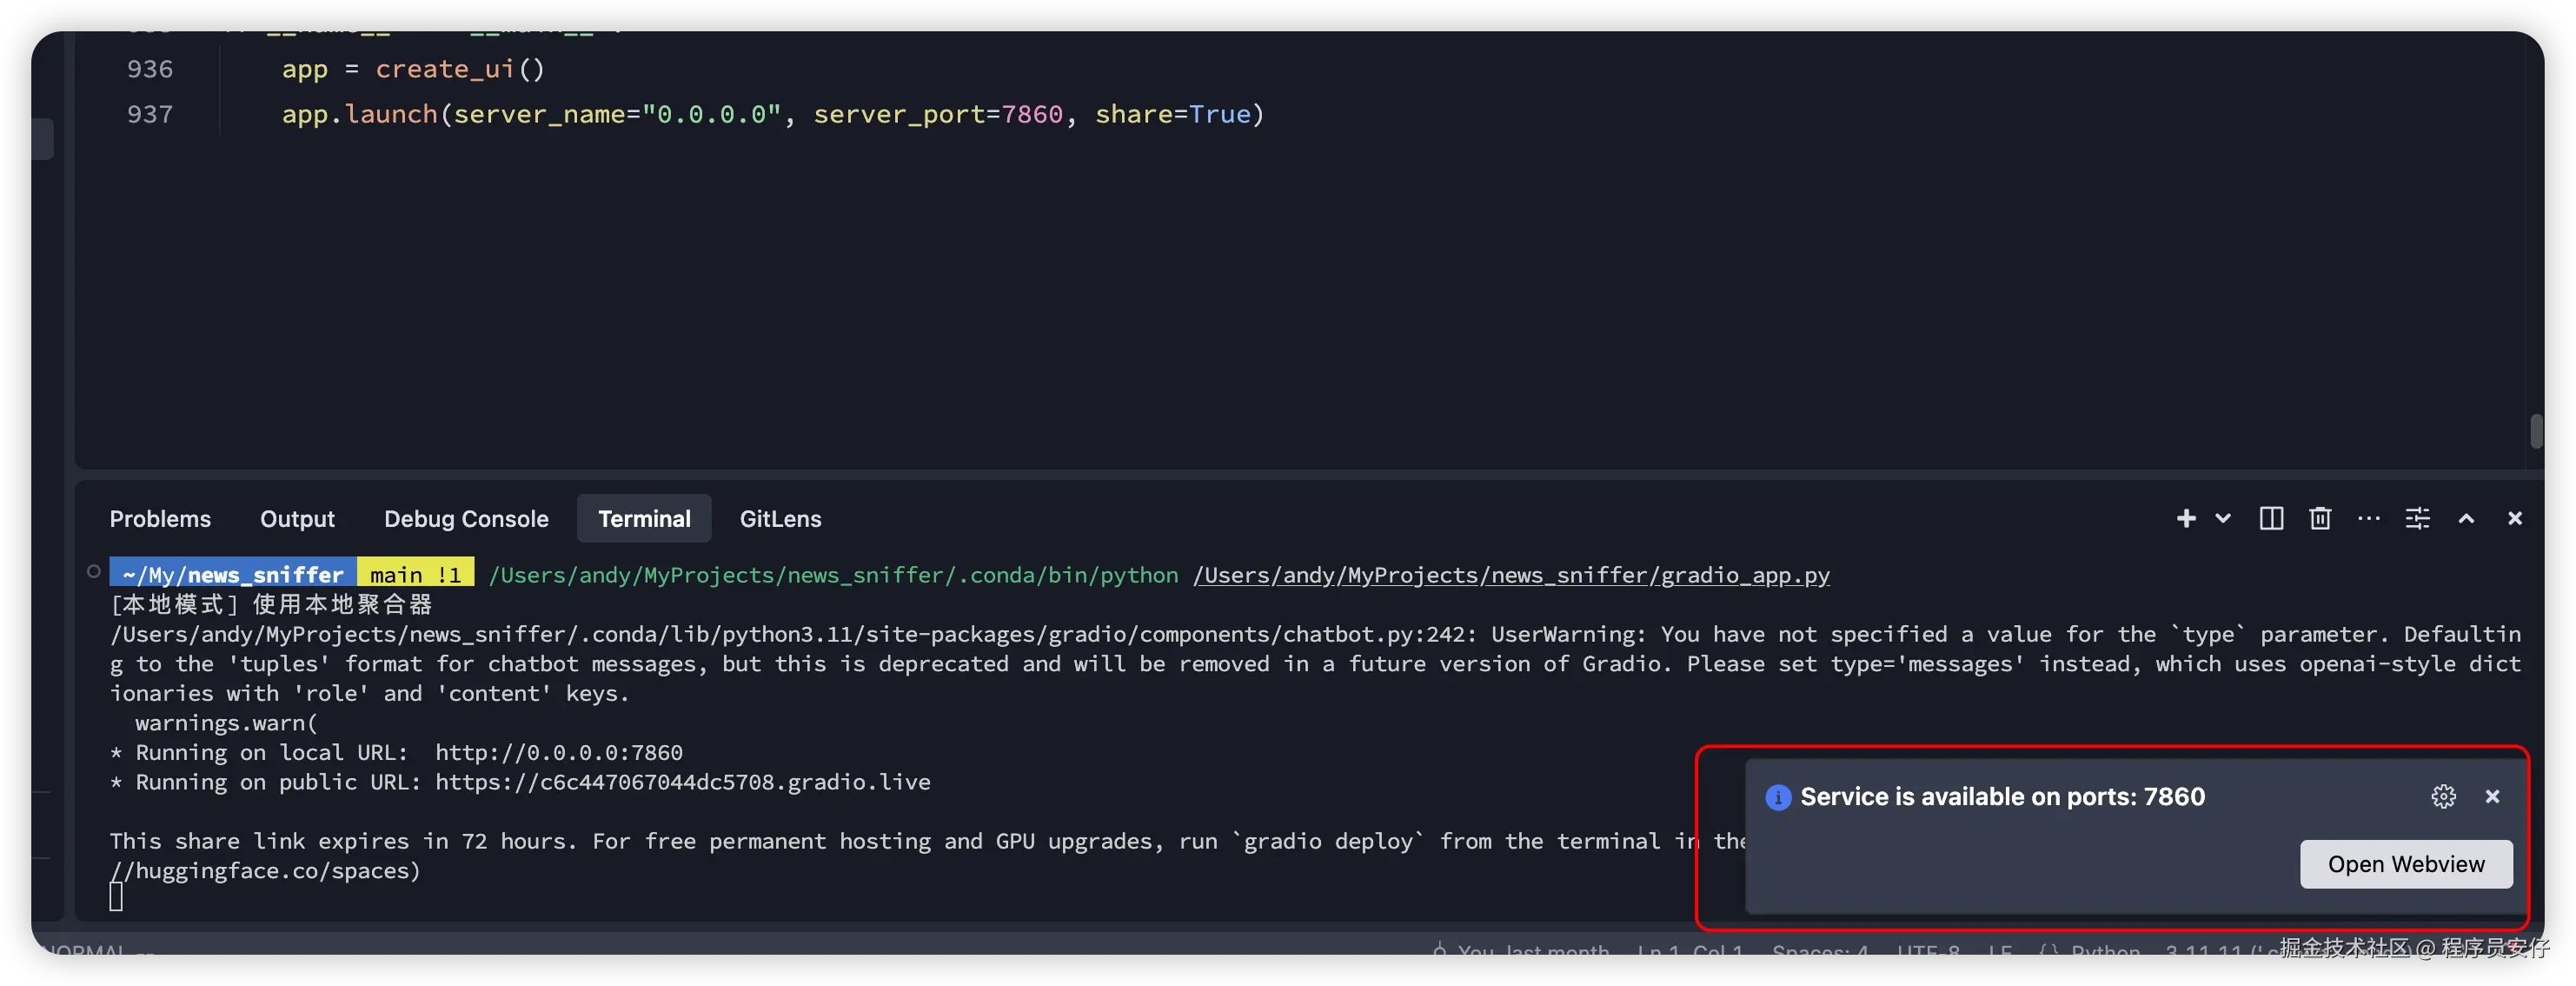2576x986 pixels.
Task: Open the Debug Console tab
Action: tap(466, 519)
